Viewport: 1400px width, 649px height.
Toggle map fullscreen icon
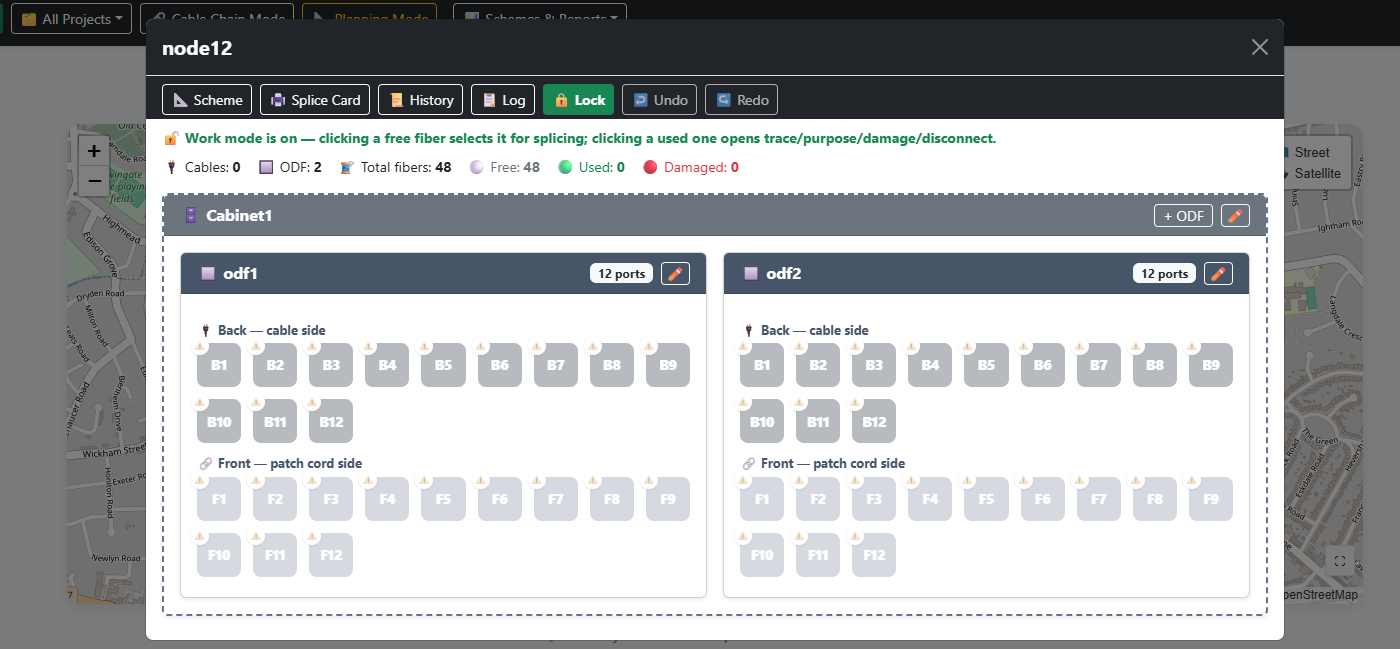(x=1340, y=561)
